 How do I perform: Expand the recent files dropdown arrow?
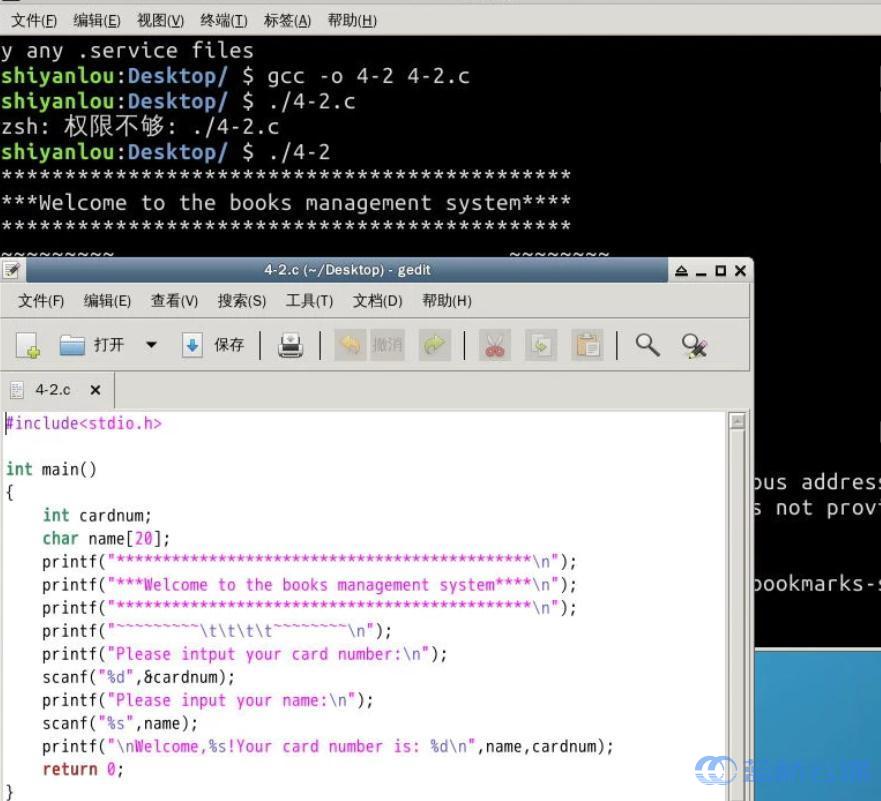(x=151, y=345)
